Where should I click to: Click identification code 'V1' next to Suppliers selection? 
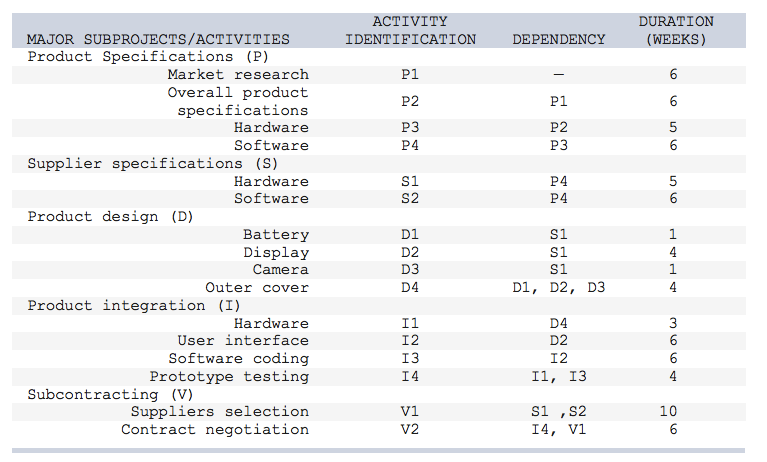[410, 412]
